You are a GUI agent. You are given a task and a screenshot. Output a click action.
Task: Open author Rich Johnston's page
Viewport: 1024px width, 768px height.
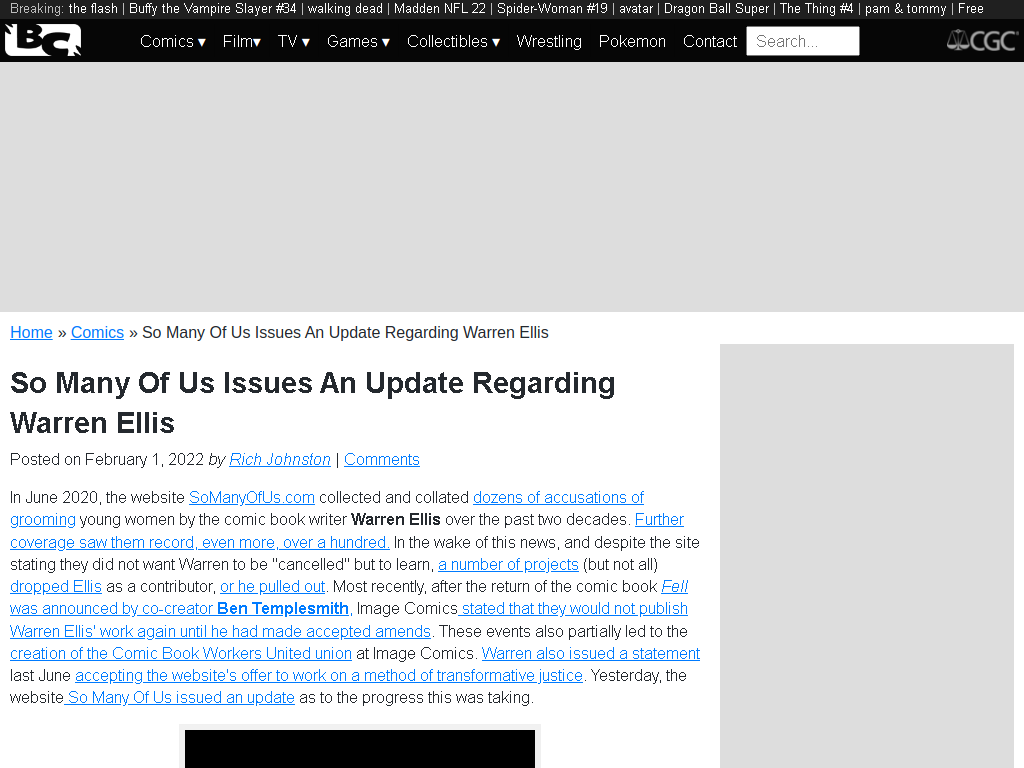point(280,460)
